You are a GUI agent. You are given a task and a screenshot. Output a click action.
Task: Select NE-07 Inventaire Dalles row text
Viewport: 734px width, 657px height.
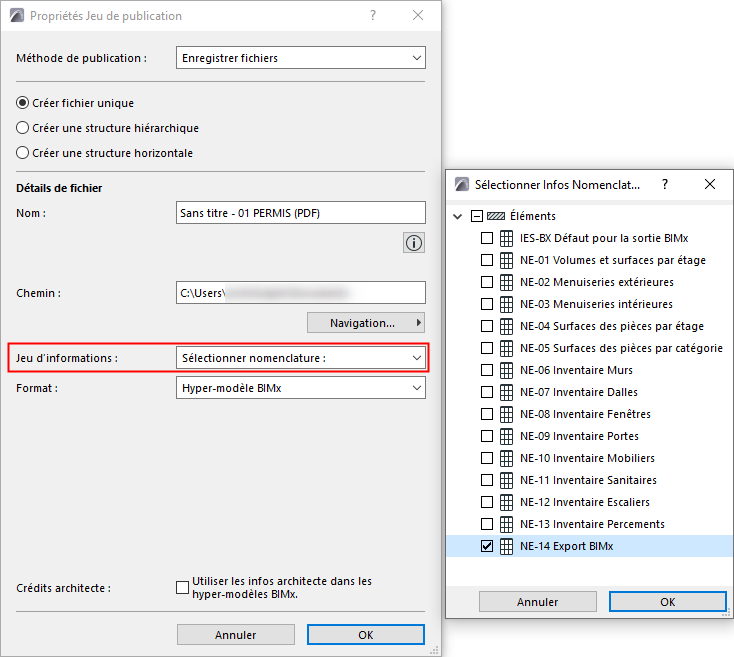(x=579, y=392)
